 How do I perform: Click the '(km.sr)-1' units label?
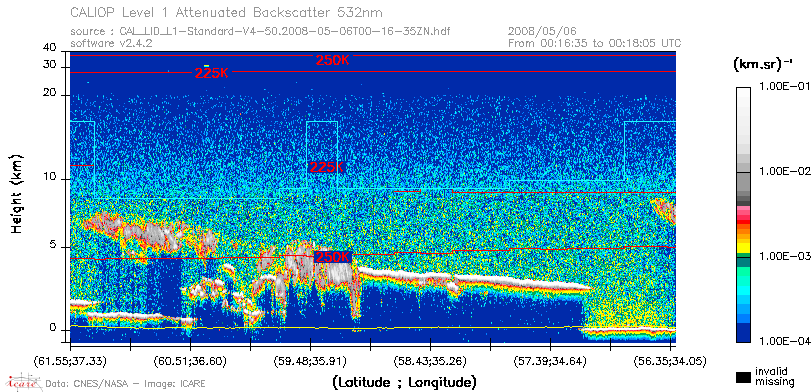(x=763, y=65)
